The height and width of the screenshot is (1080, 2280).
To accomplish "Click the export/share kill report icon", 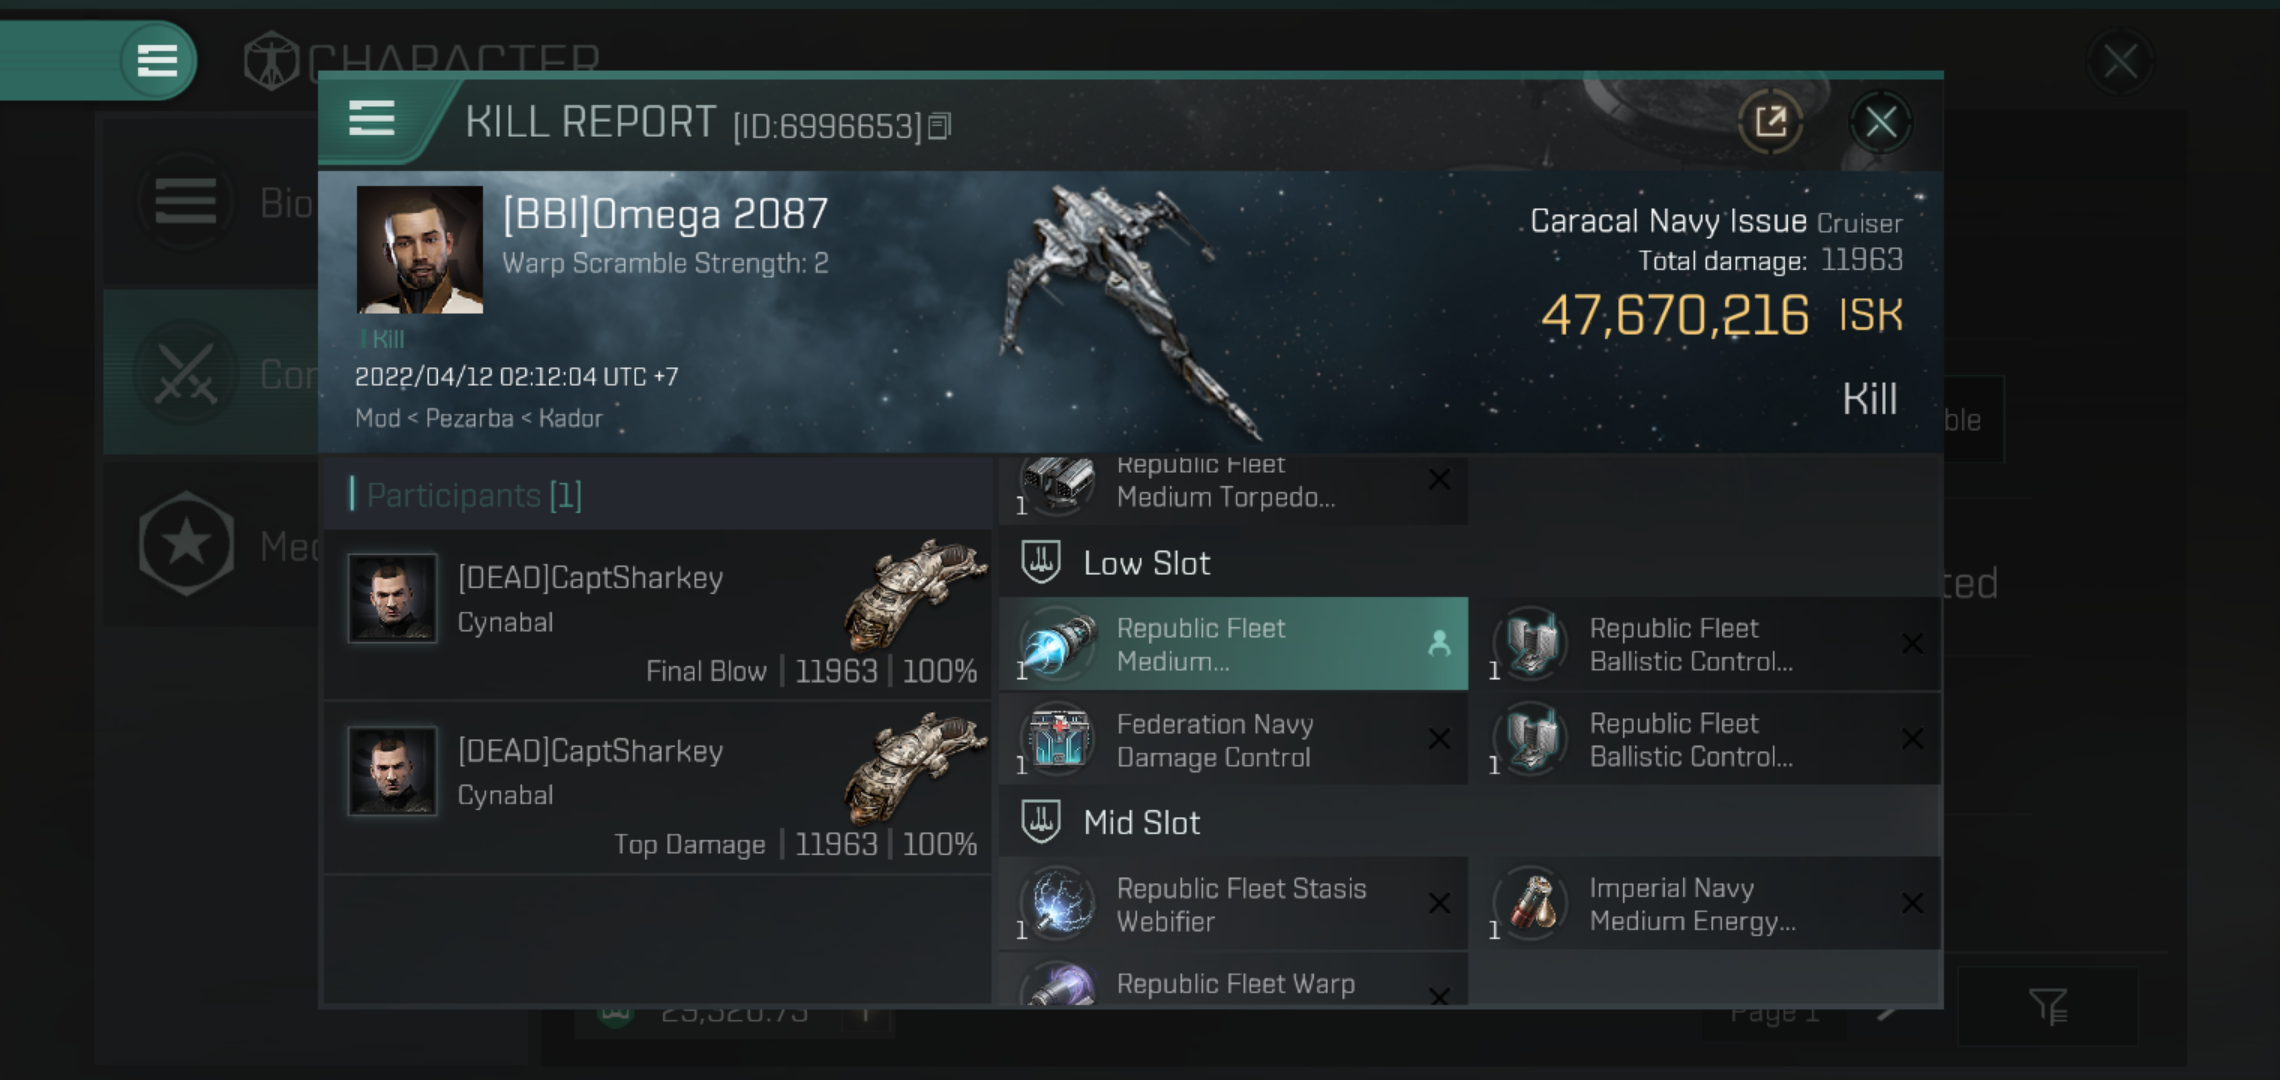I will [x=1774, y=124].
